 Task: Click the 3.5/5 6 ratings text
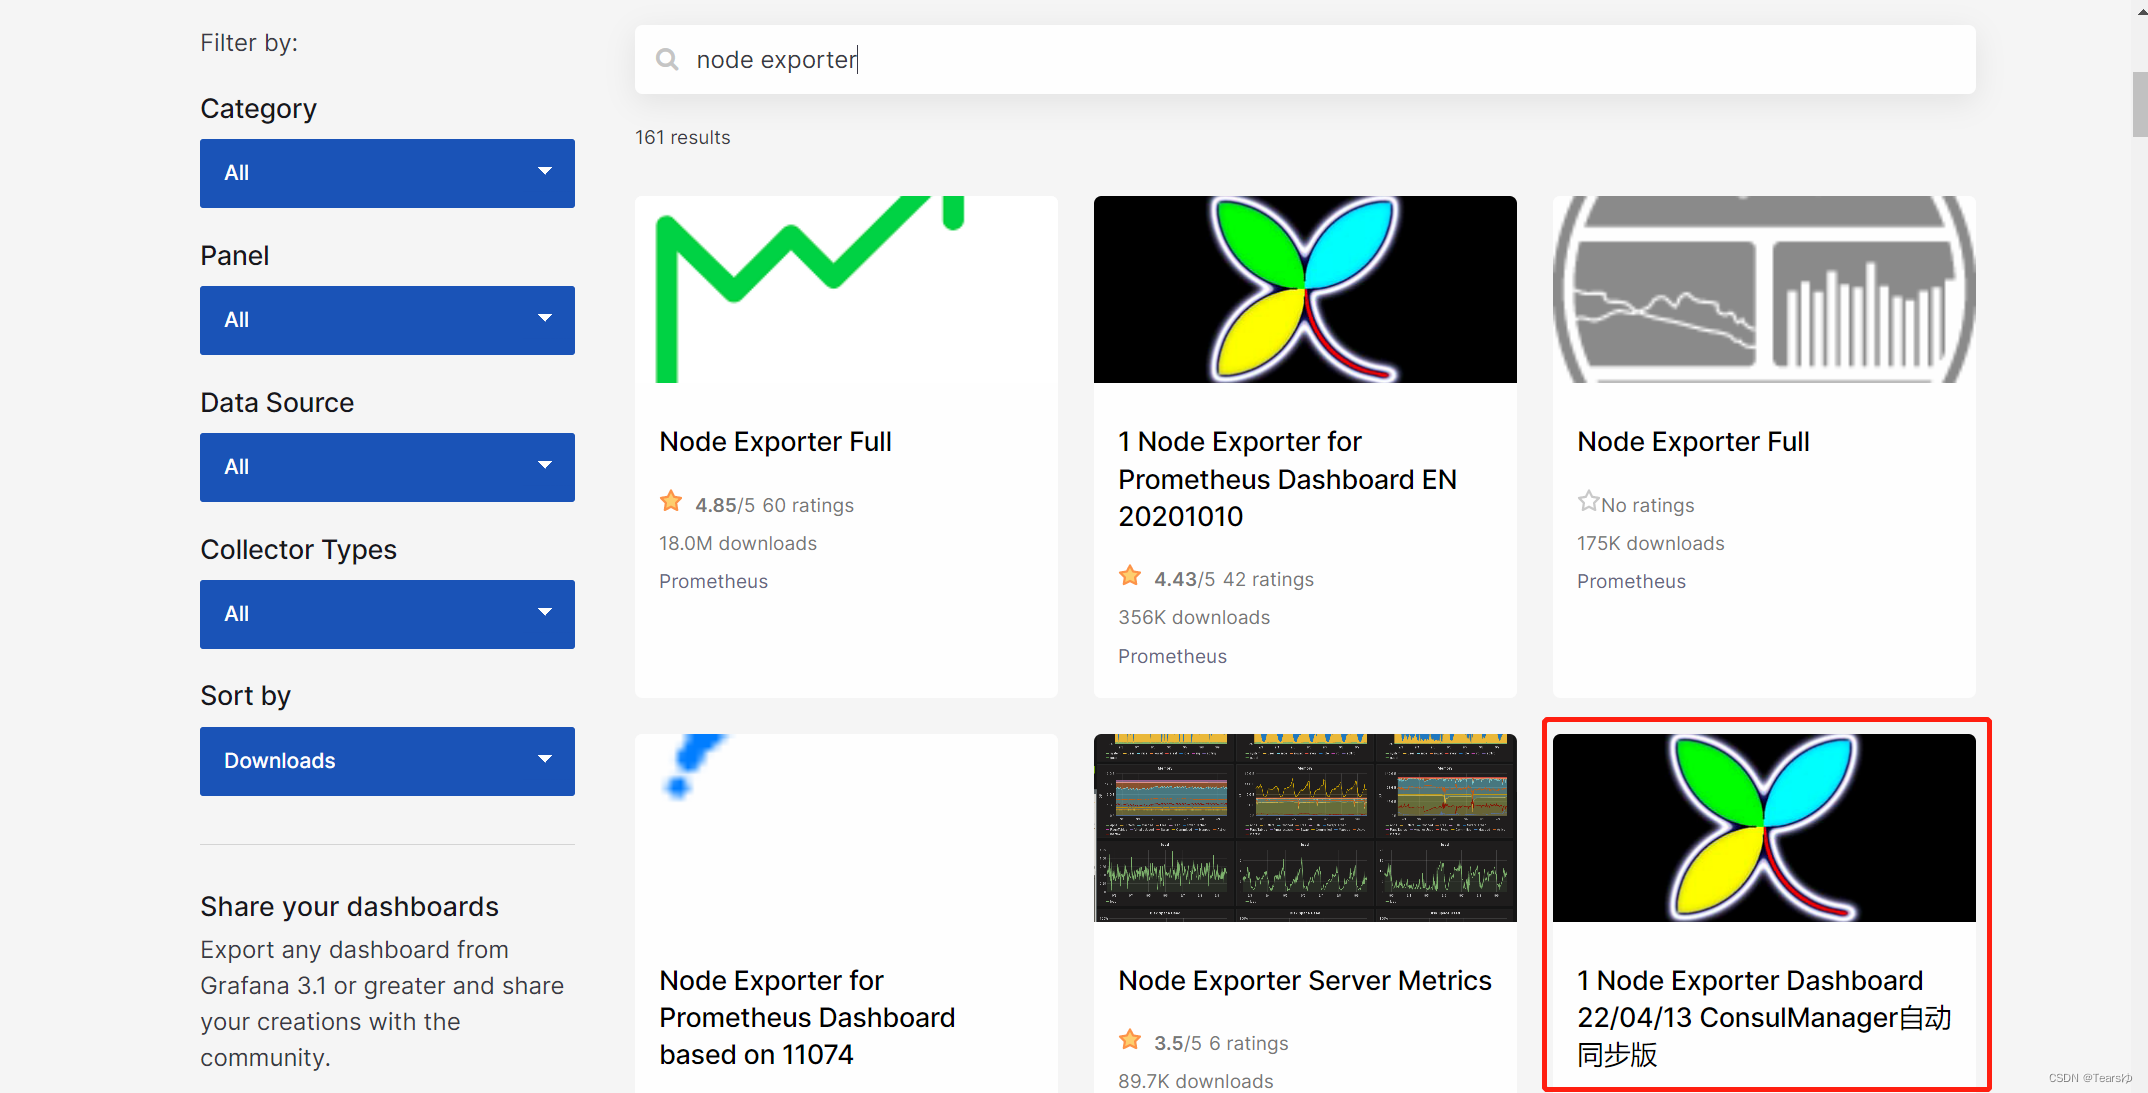pos(1221,1043)
